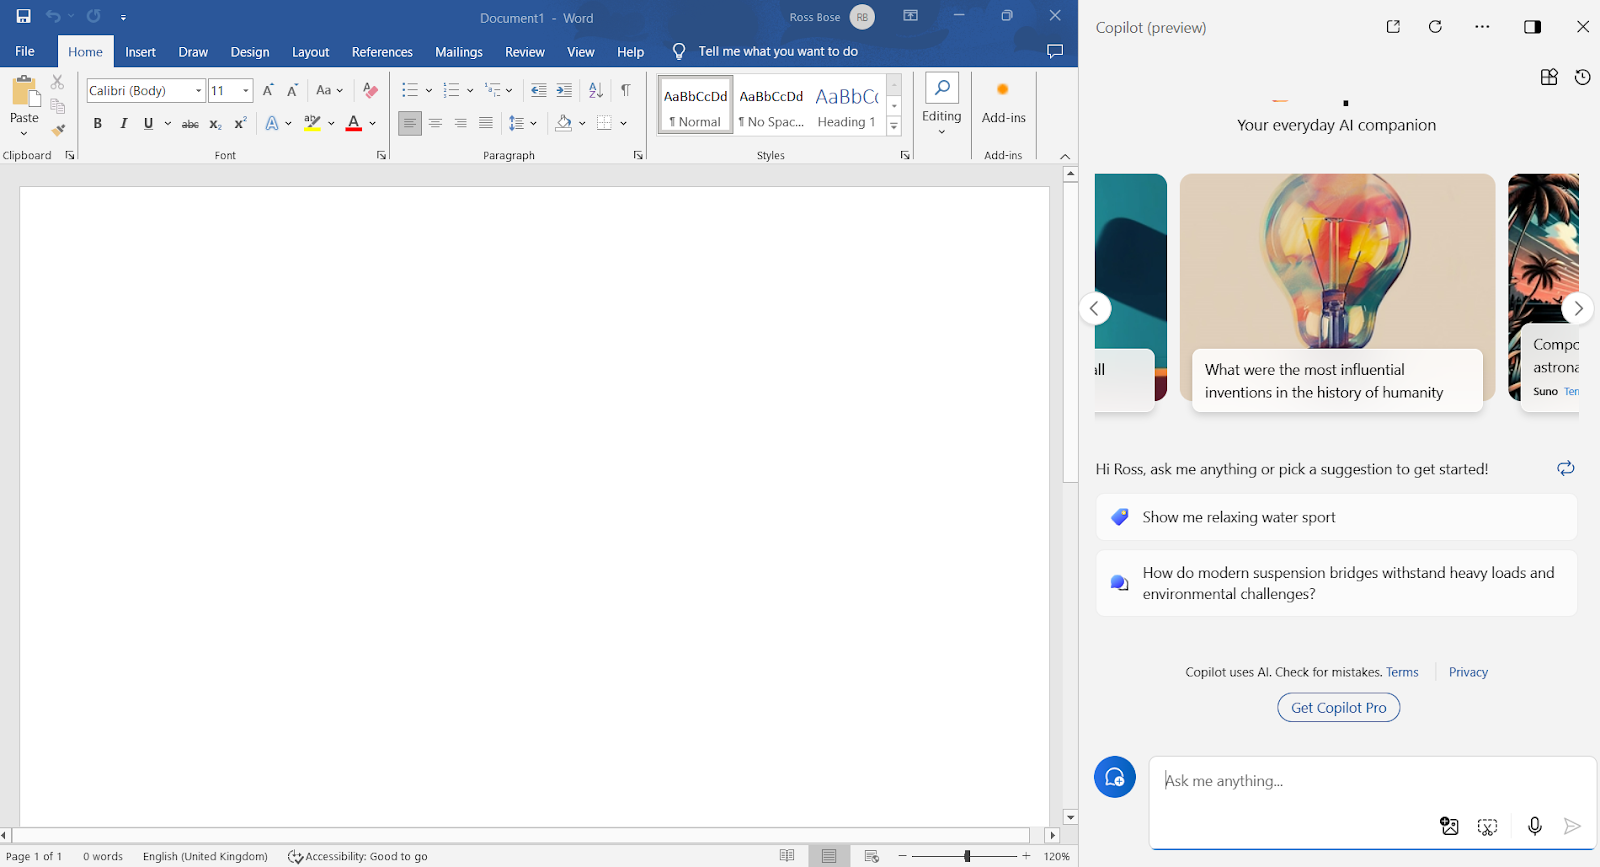Switch to the Design tab
The height and width of the screenshot is (867, 1600).
coord(250,52)
